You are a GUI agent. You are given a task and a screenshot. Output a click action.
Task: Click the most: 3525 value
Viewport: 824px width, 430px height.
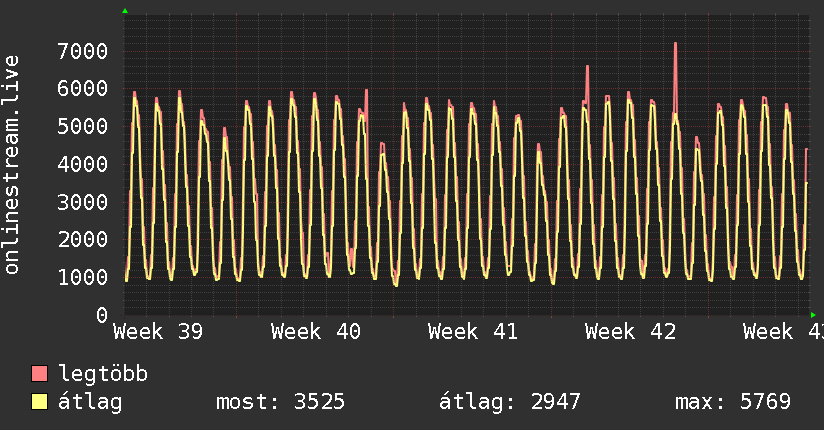click(x=281, y=402)
